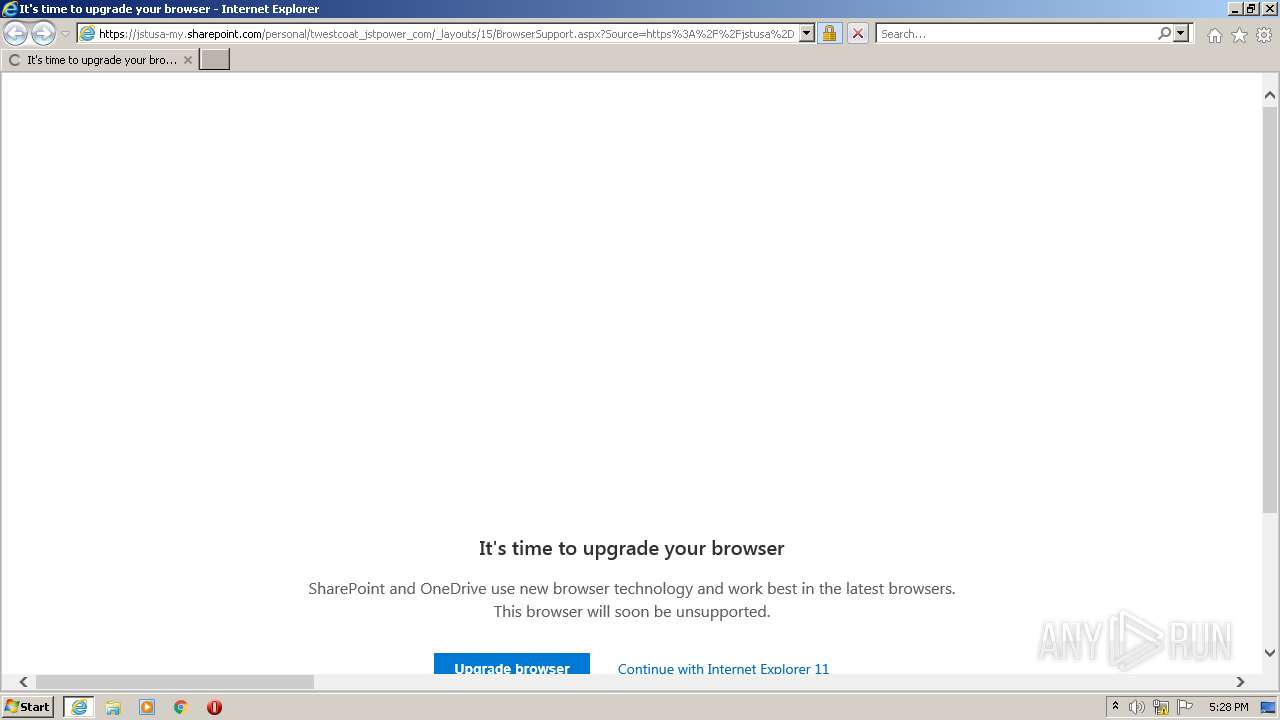This screenshot has width=1280, height=720.
Task: Show hidden system tray icons arrow
Action: (1115, 707)
